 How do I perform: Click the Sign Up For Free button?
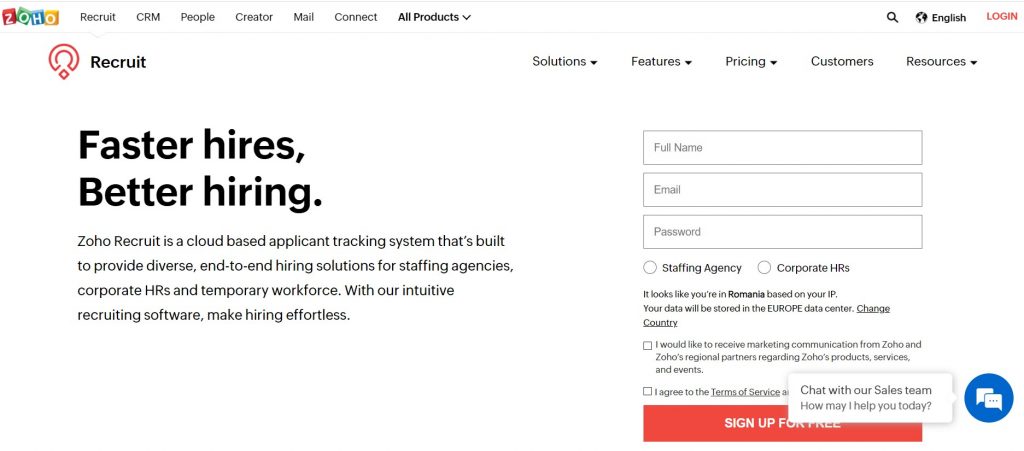point(782,423)
